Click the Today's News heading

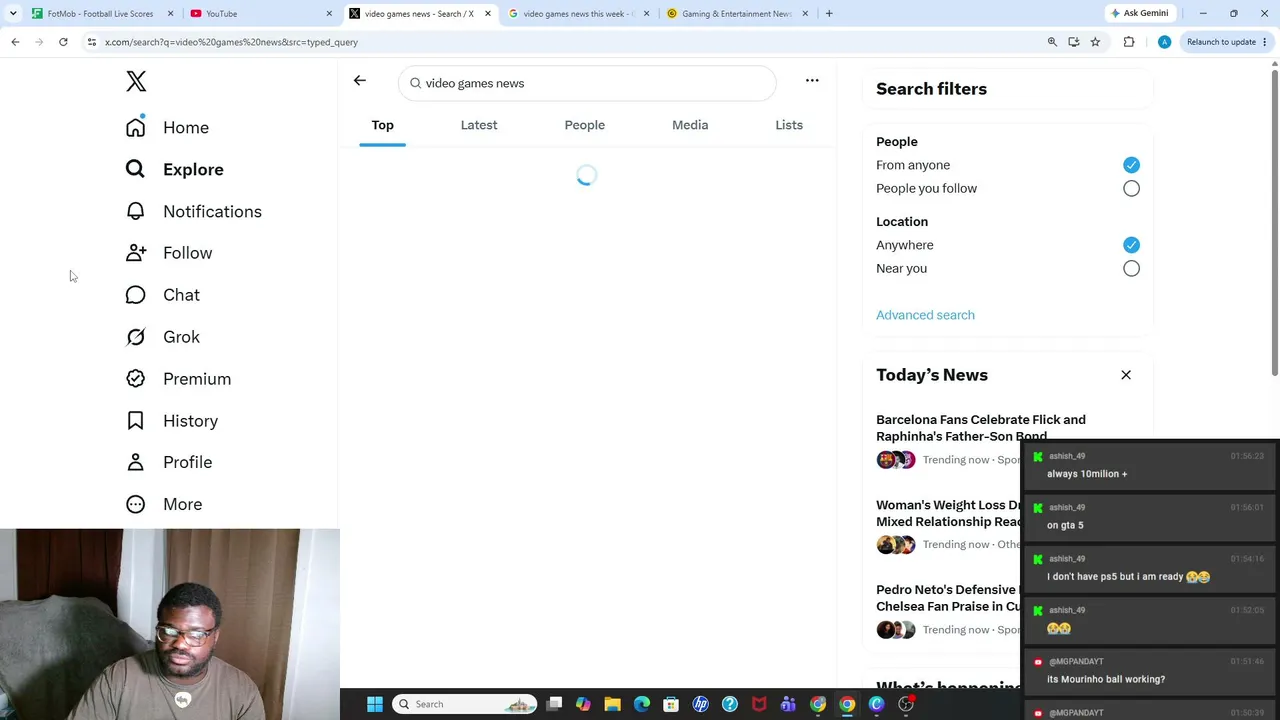pyautogui.click(x=932, y=375)
